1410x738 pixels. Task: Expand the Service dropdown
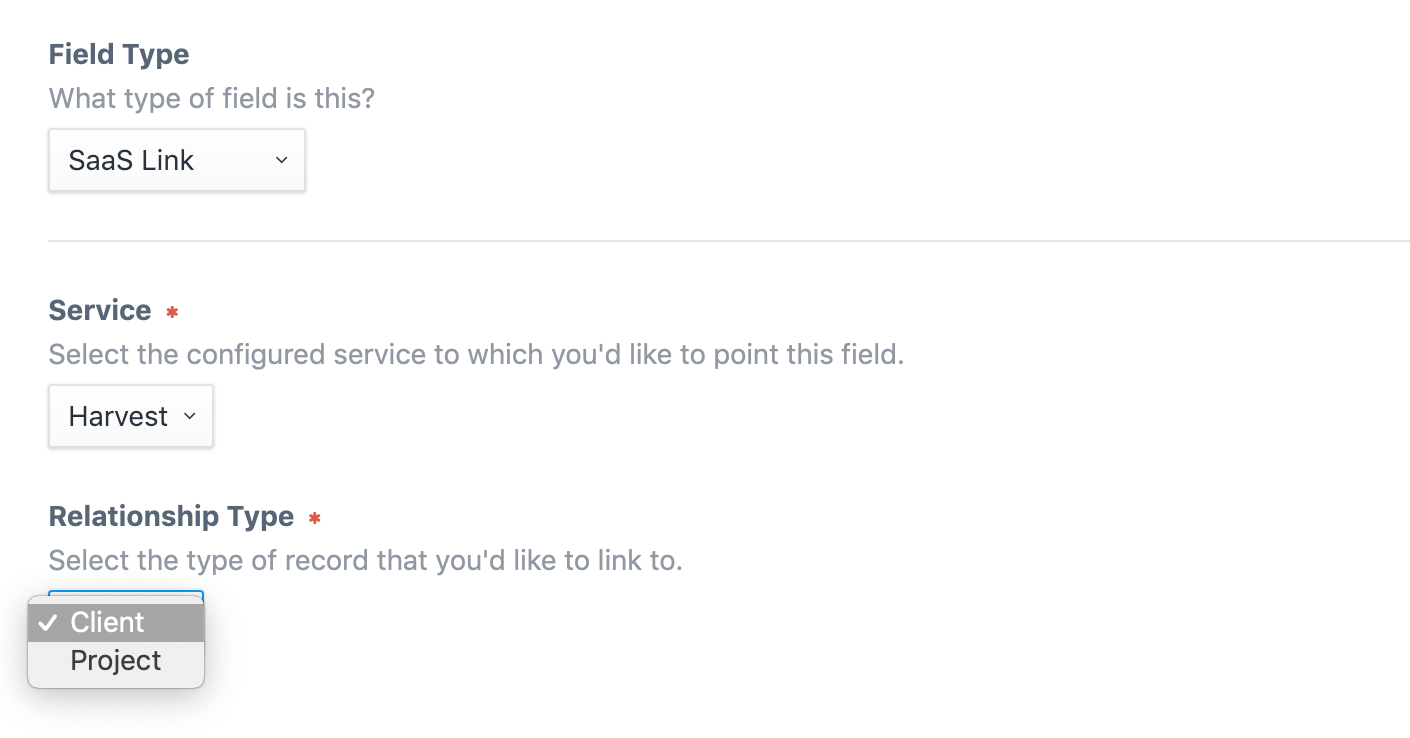point(130,416)
